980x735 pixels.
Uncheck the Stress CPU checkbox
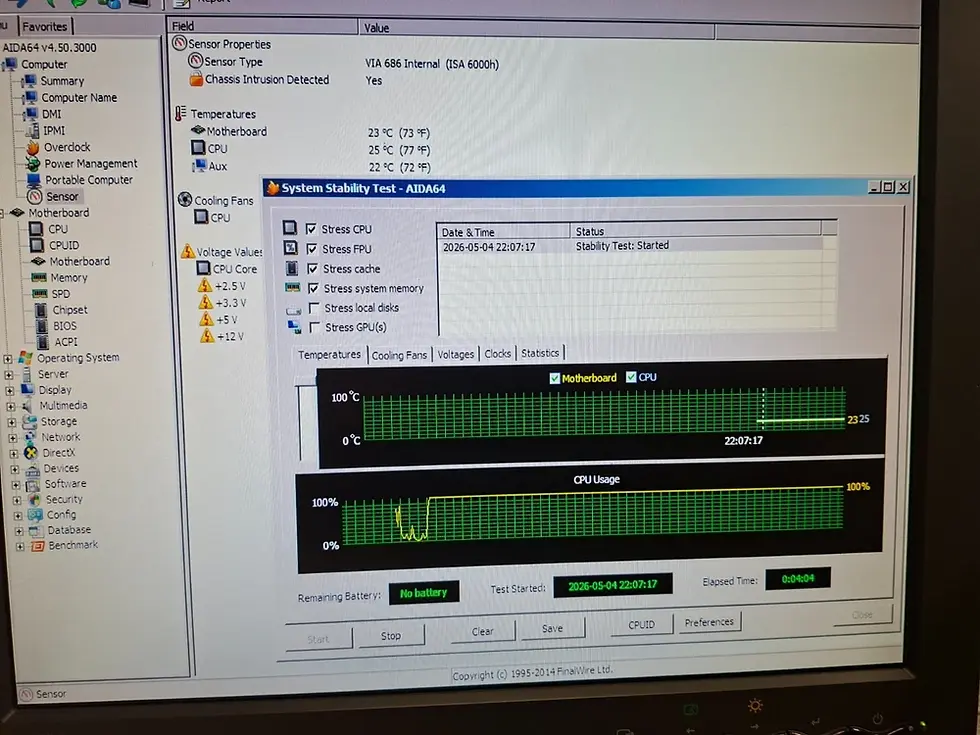click(x=311, y=229)
